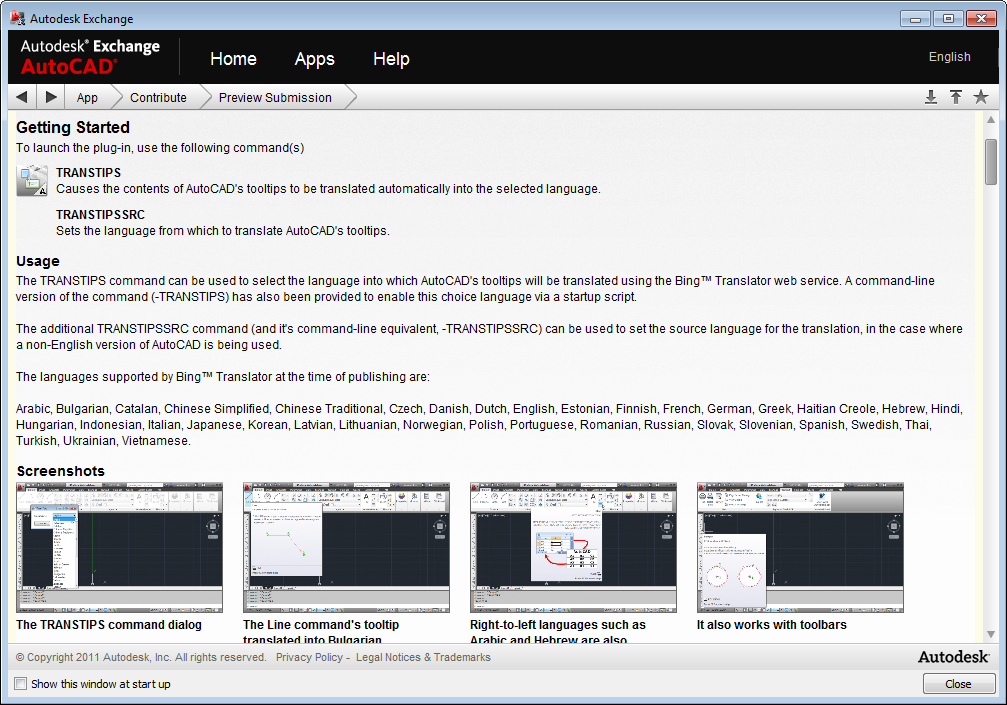Click the back navigation arrow
Screen dimensions: 1007x705
tap(22, 97)
